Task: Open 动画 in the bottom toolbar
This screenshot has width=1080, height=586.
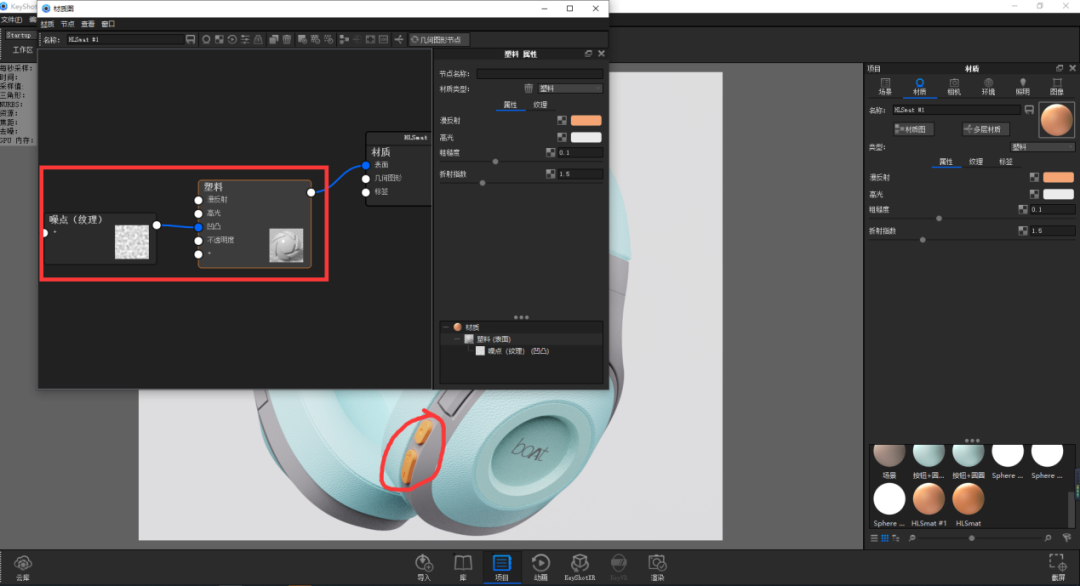Action: pos(541,568)
